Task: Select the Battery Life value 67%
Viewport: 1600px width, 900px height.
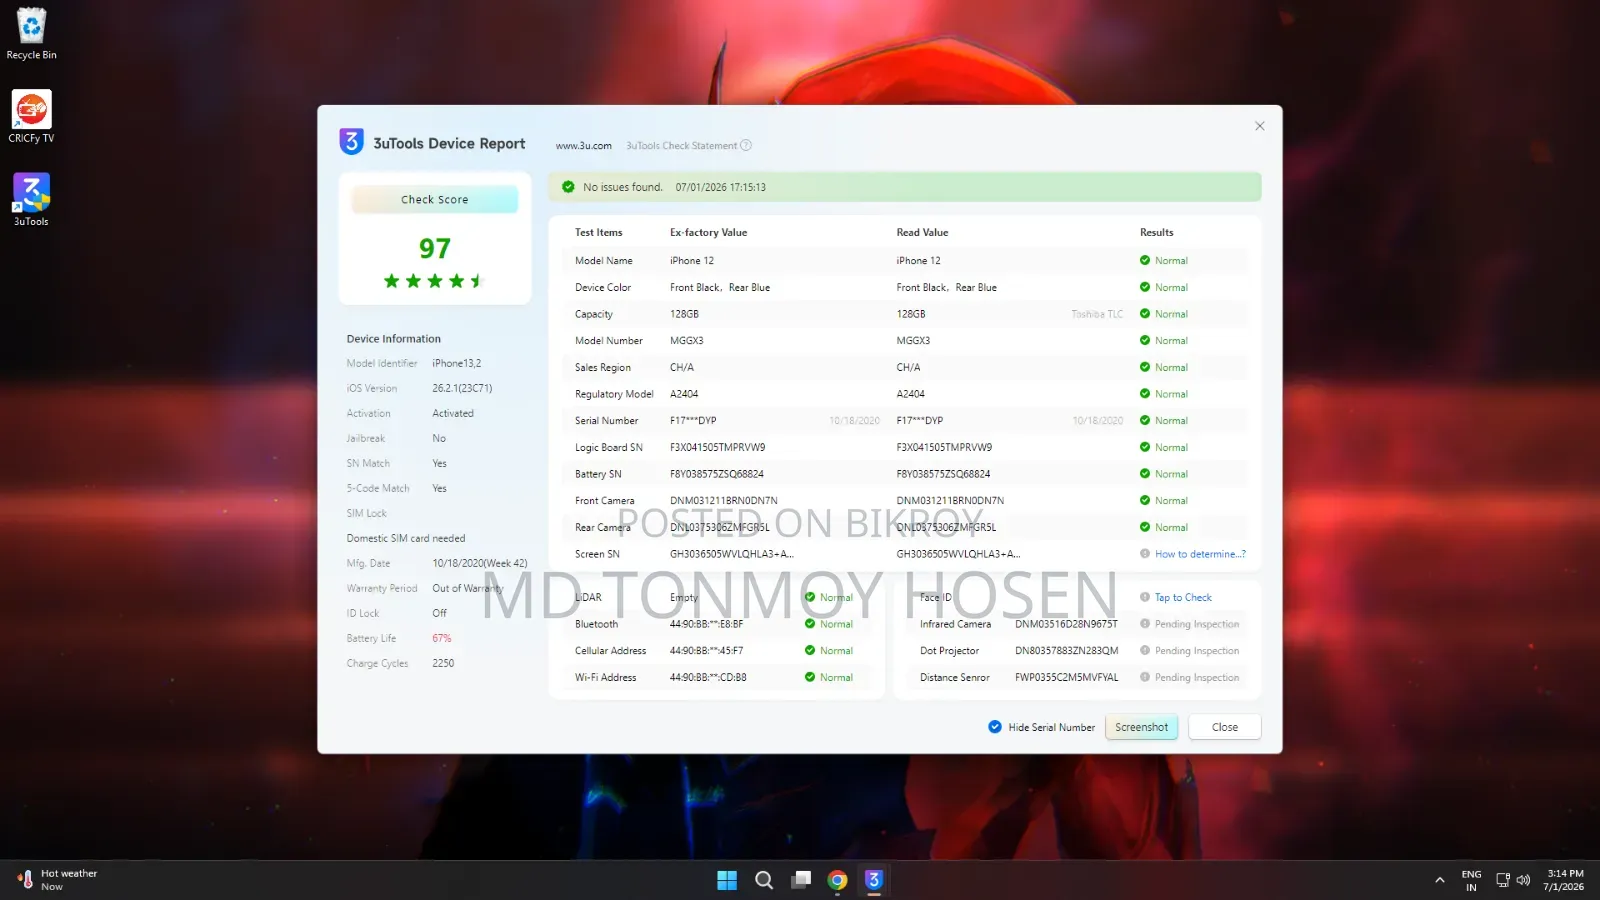Action: pos(442,639)
